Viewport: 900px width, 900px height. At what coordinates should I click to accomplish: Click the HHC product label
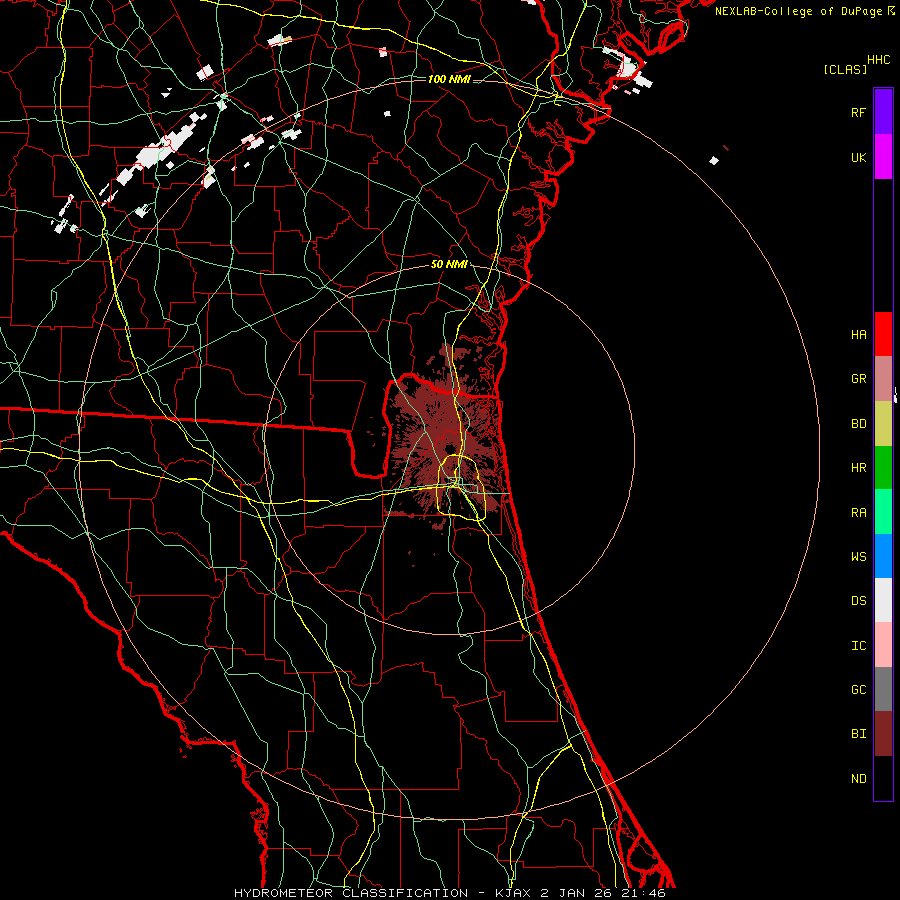(x=879, y=60)
